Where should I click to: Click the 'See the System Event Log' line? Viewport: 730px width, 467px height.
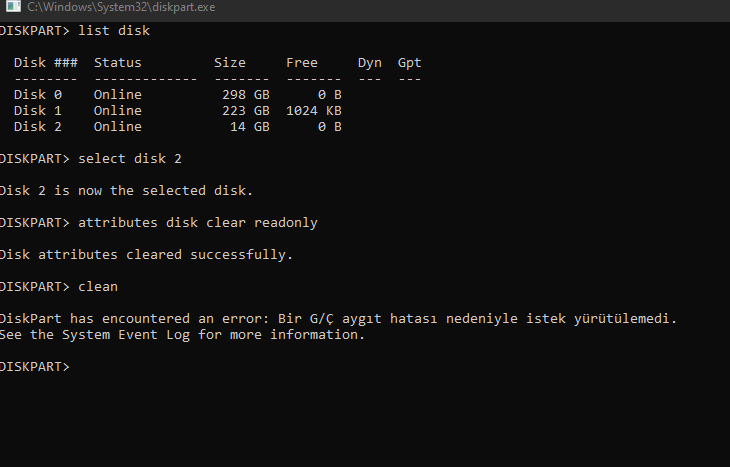182,335
